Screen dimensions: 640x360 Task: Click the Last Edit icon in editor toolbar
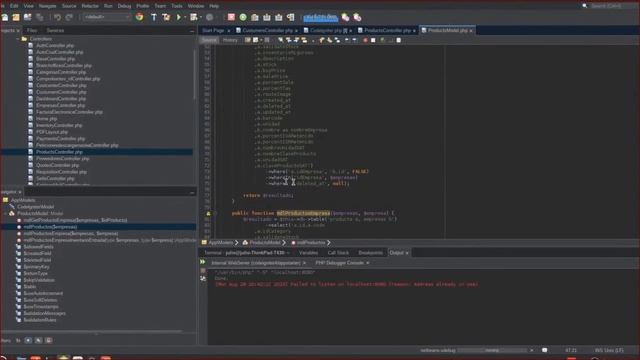pyautogui.click(x=248, y=40)
